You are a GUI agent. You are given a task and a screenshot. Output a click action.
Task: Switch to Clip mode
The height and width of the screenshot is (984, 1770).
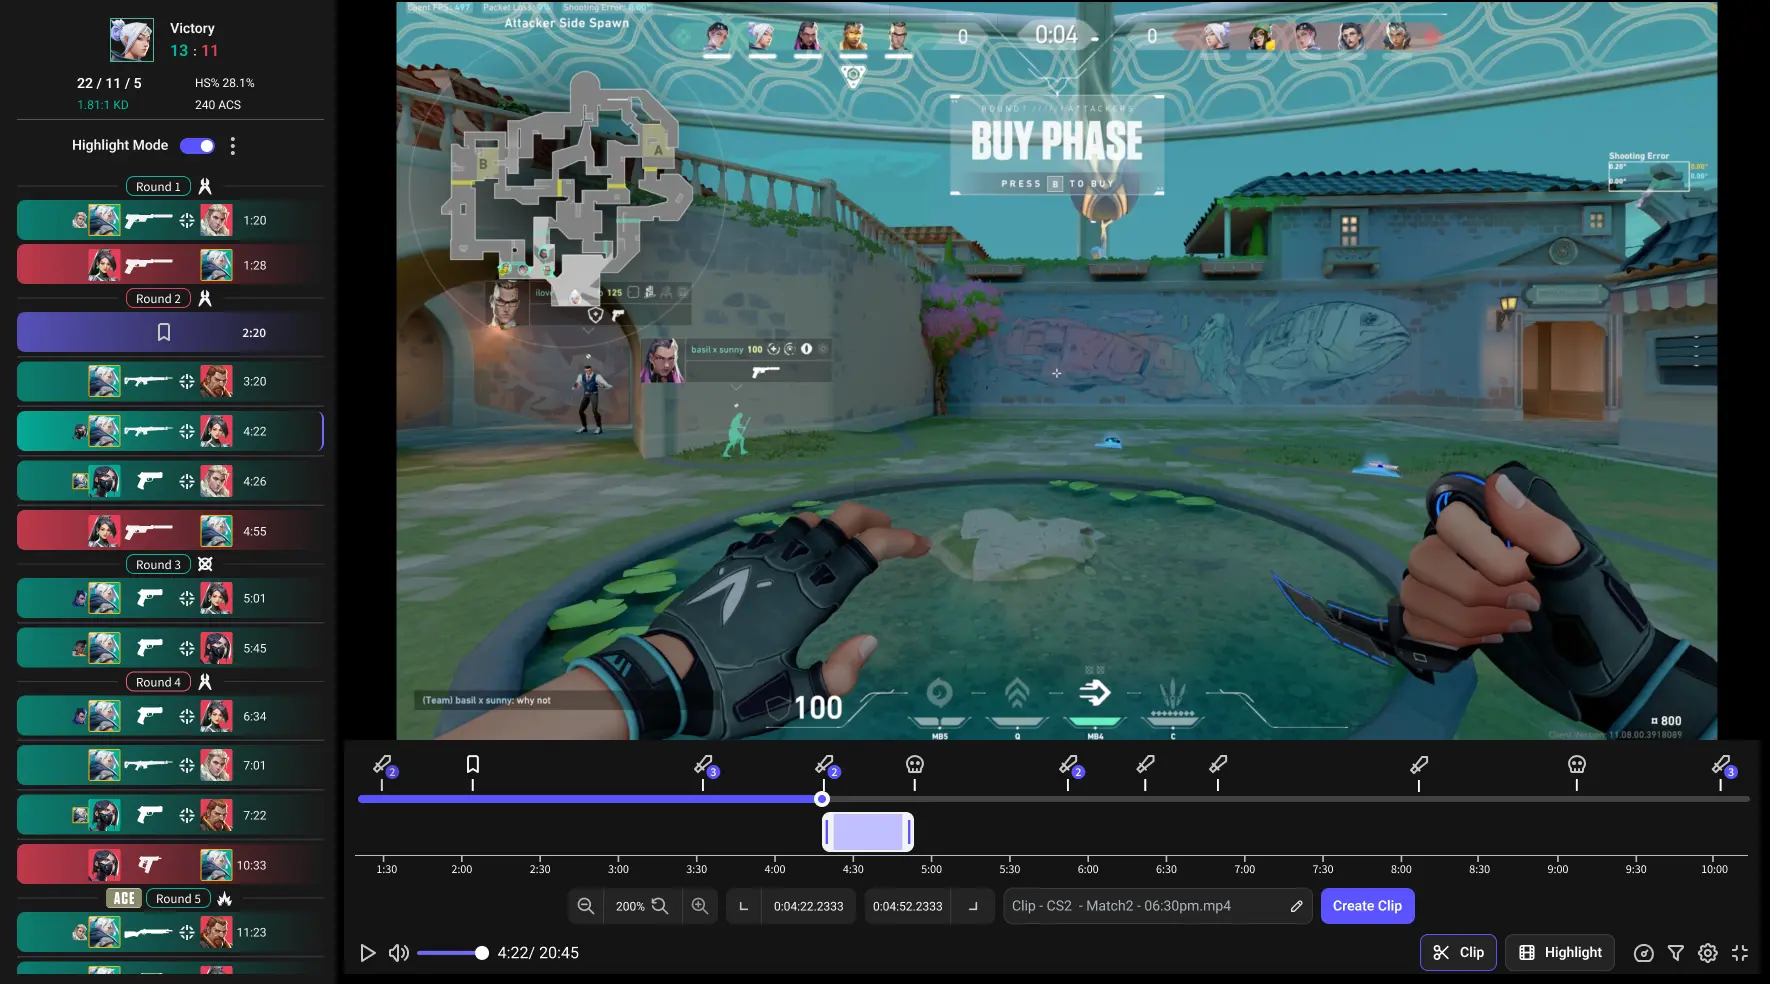click(1458, 953)
